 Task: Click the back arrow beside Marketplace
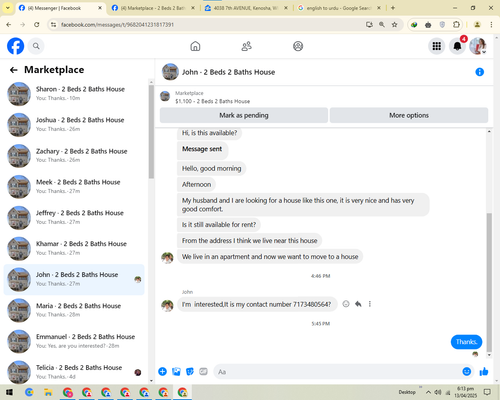[14, 70]
